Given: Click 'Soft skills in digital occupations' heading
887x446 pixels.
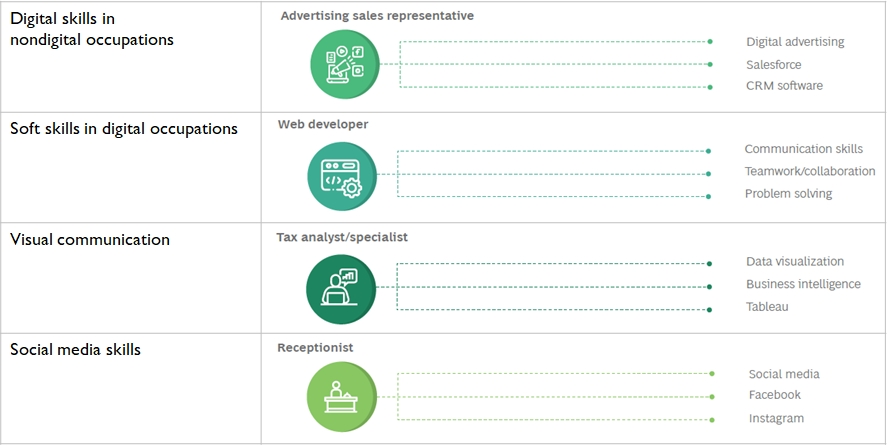Looking at the screenshot, I should (x=124, y=128).
